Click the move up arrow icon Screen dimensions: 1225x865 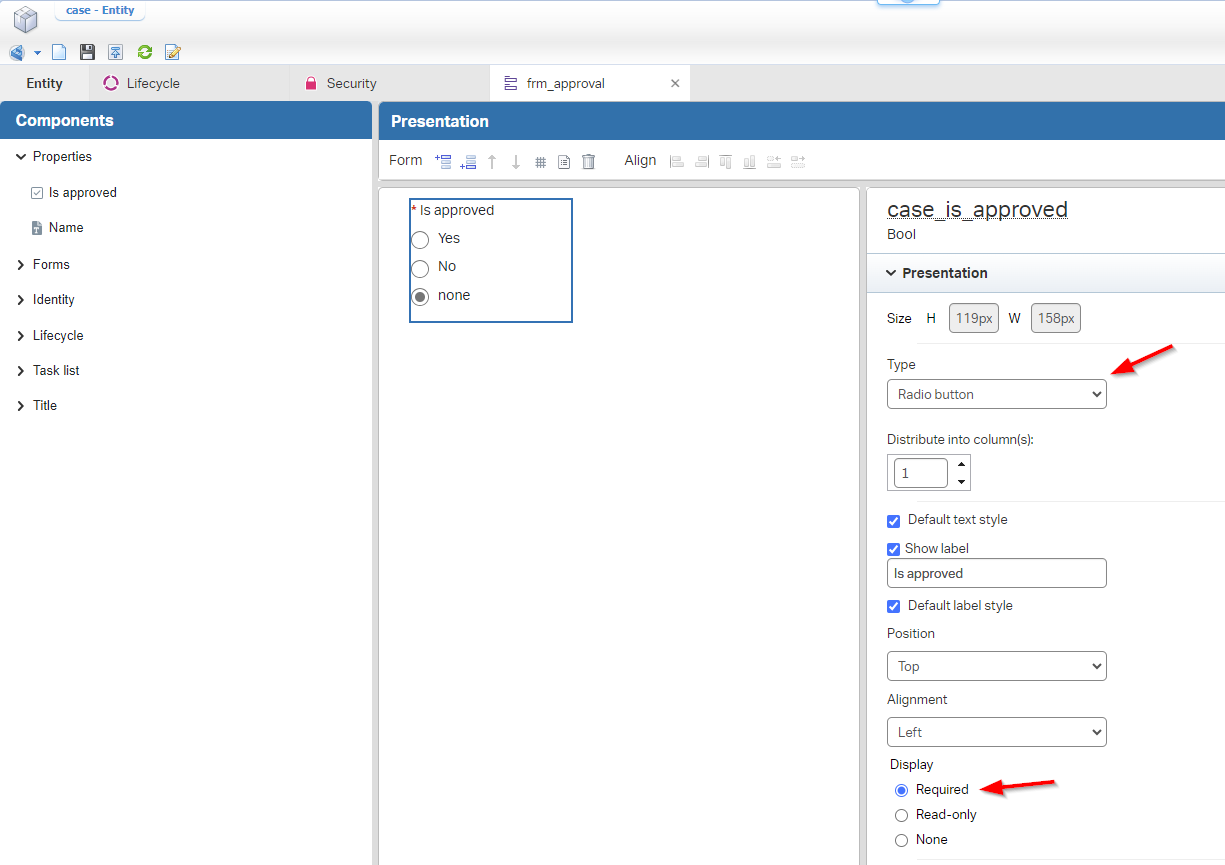click(x=492, y=162)
